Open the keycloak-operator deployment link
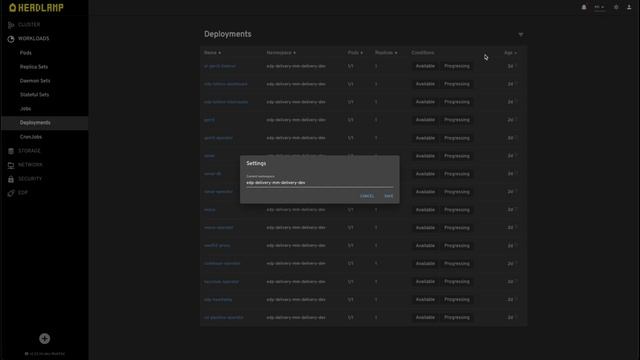The width and height of the screenshot is (640, 360). coord(221,282)
